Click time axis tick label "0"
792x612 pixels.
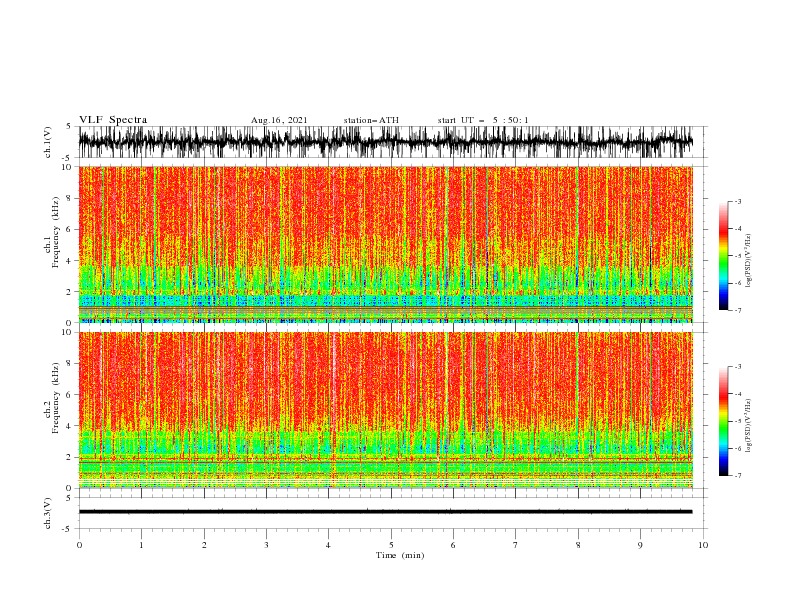(x=79, y=545)
